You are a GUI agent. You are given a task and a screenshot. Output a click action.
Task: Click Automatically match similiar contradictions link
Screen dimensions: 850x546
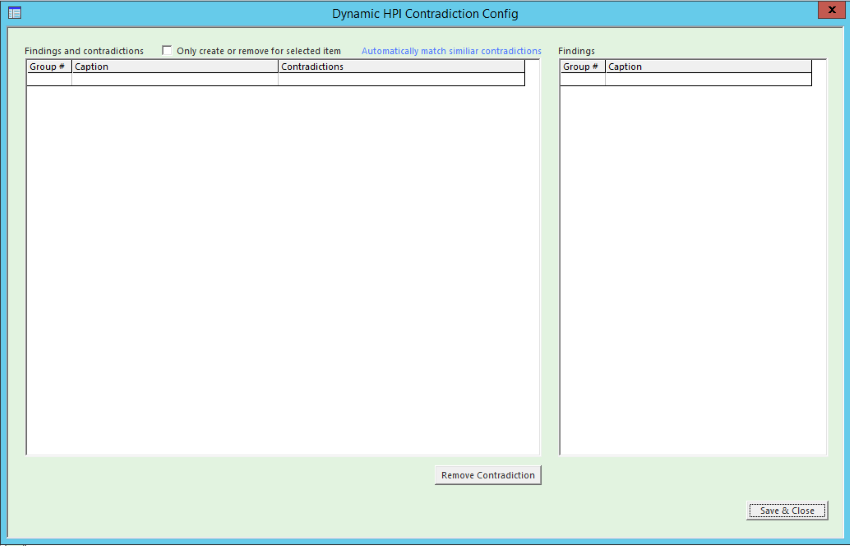451,51
